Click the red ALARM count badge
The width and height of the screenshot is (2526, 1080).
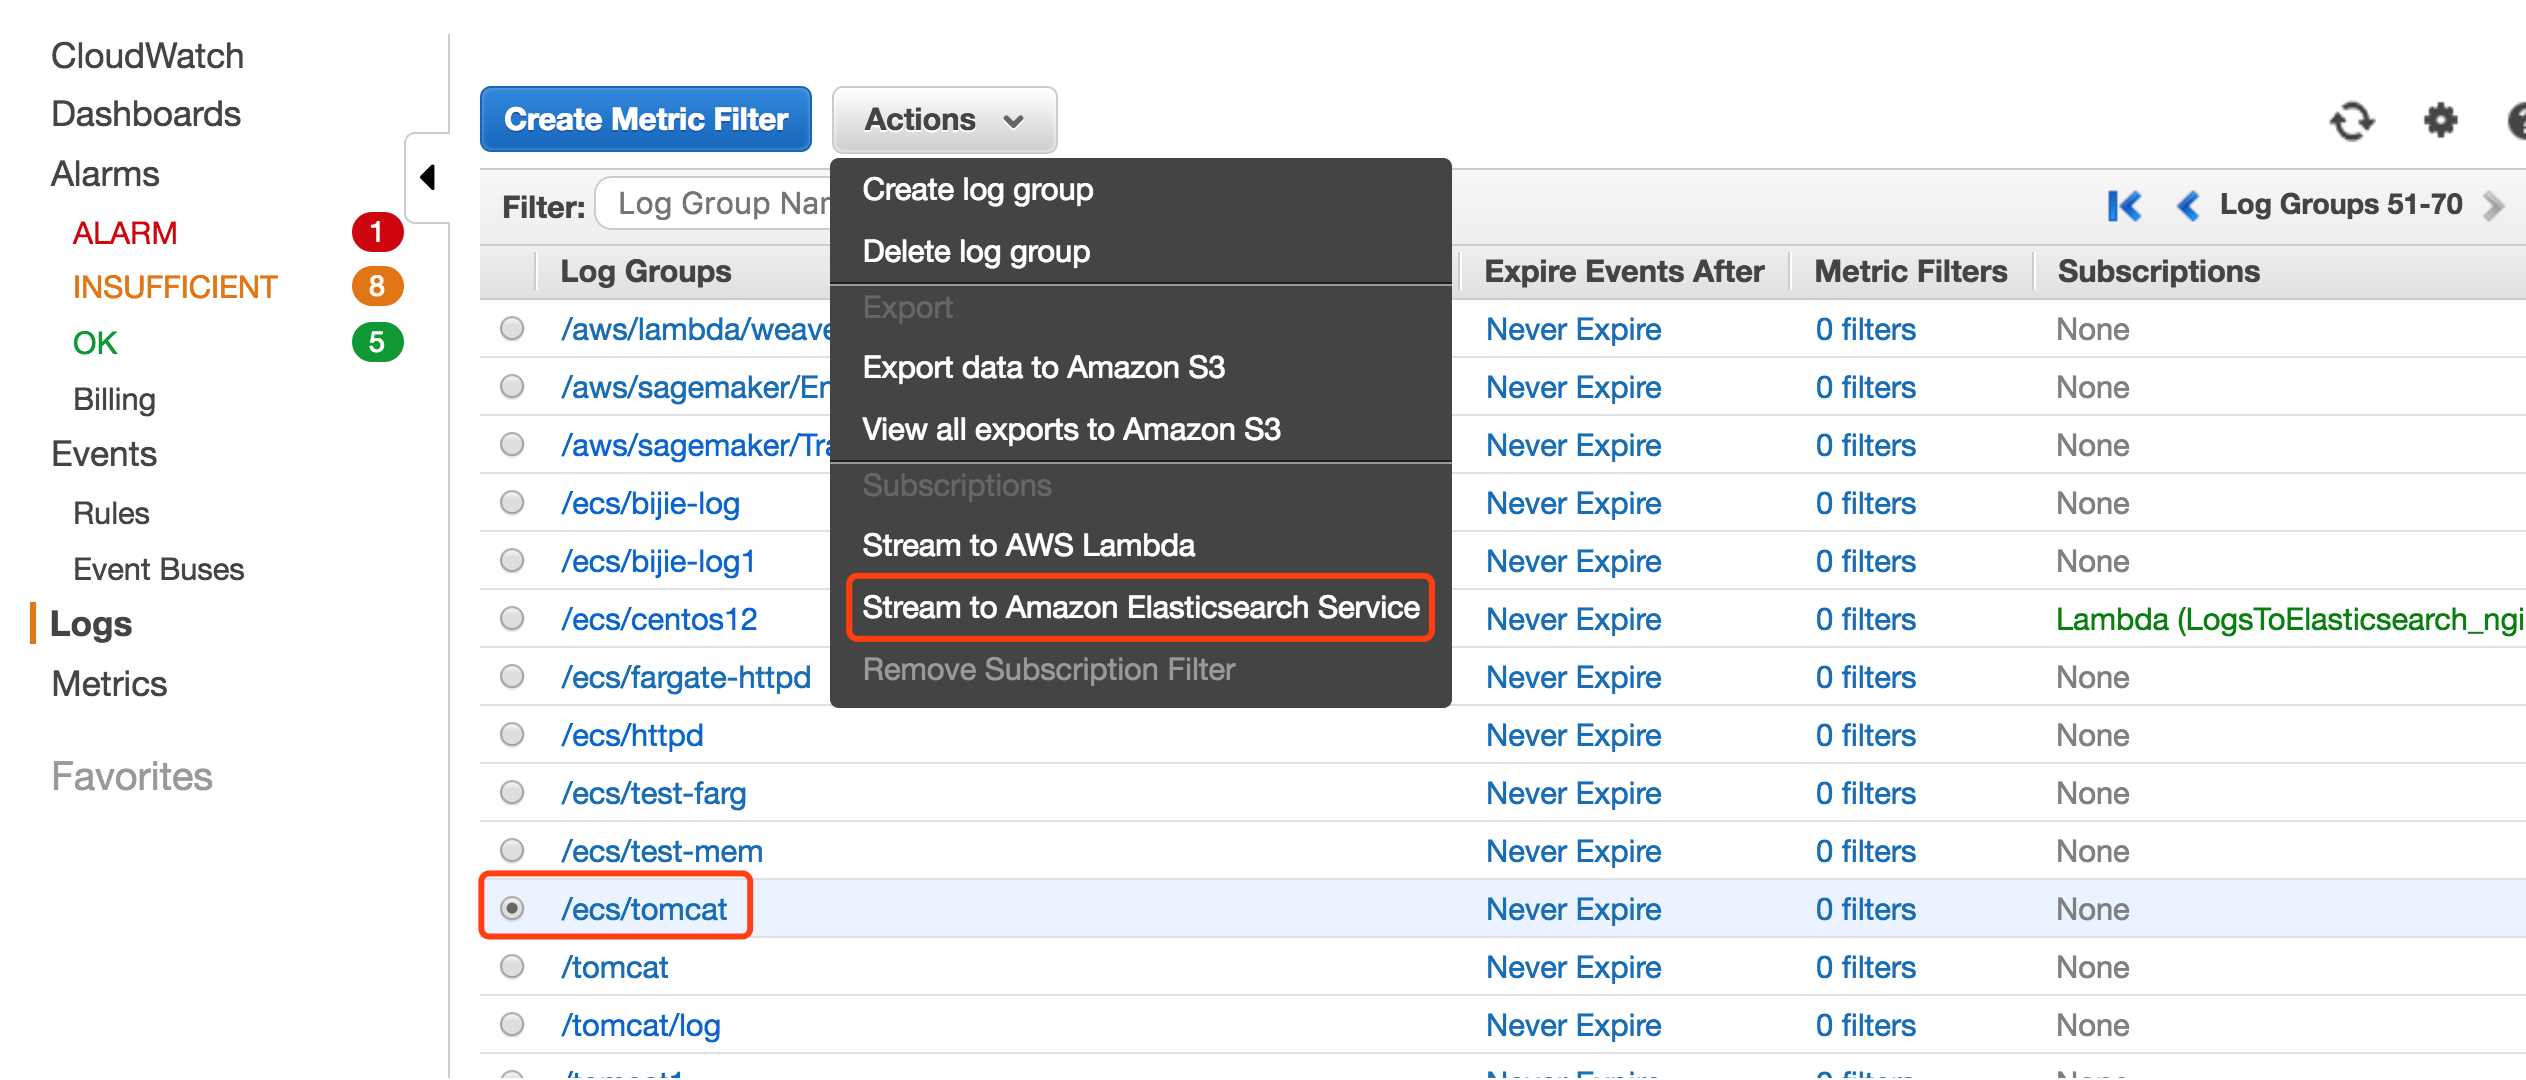(377, 233)
